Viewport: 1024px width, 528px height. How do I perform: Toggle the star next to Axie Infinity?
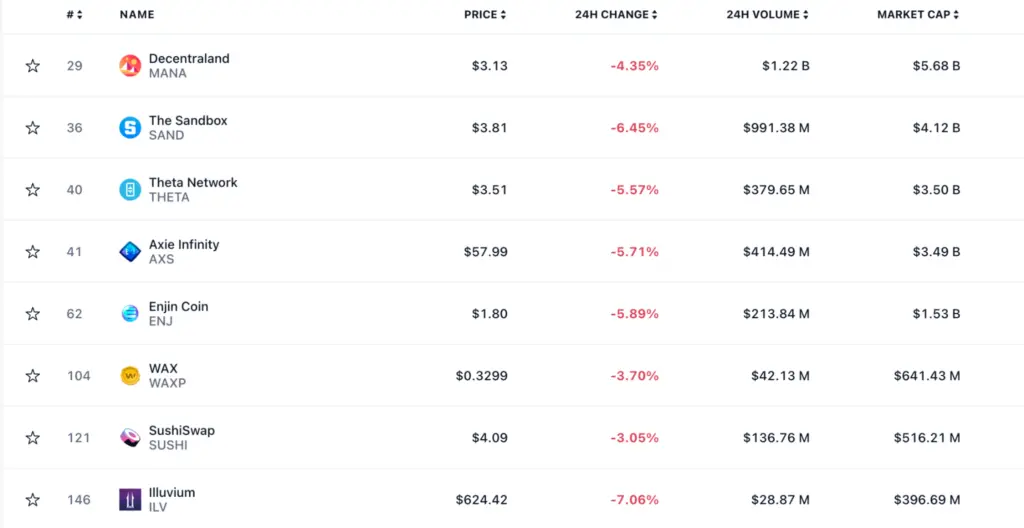(x=33, y=252)
